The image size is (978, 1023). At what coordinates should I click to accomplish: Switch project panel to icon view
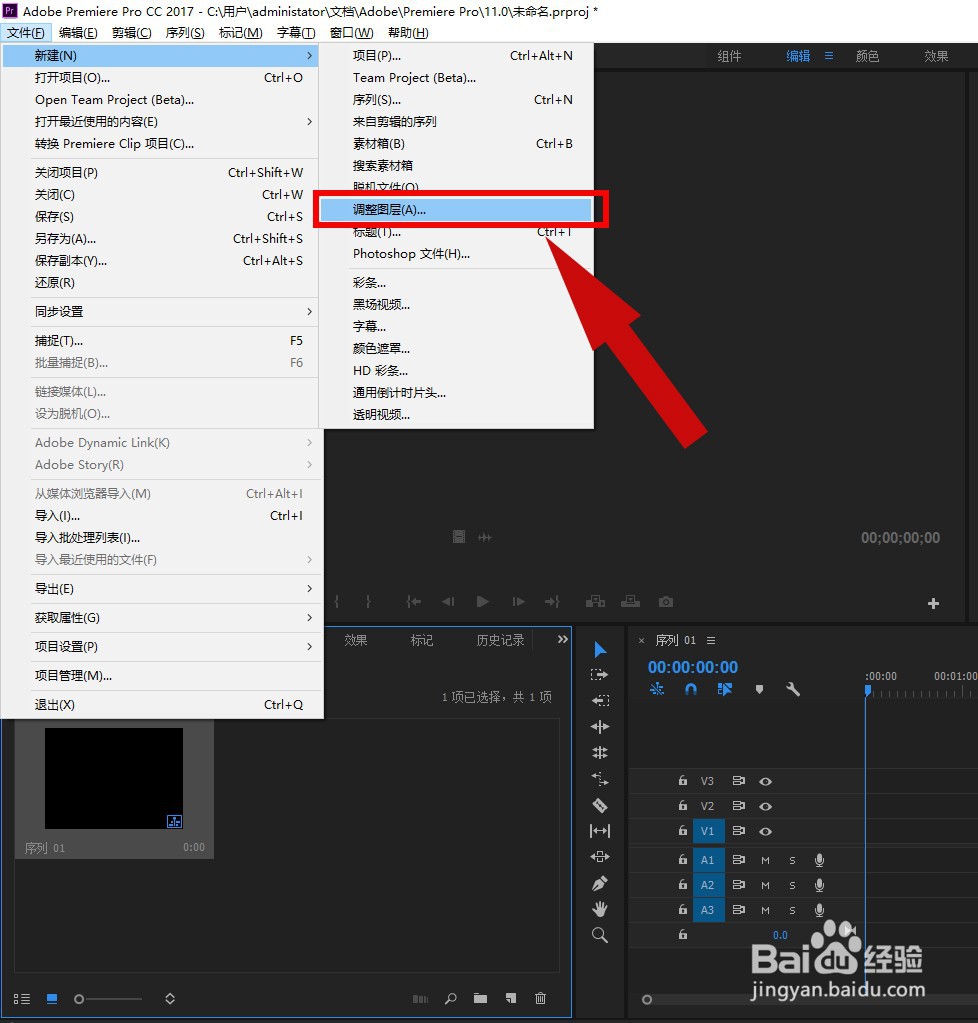tap(52, 999)
